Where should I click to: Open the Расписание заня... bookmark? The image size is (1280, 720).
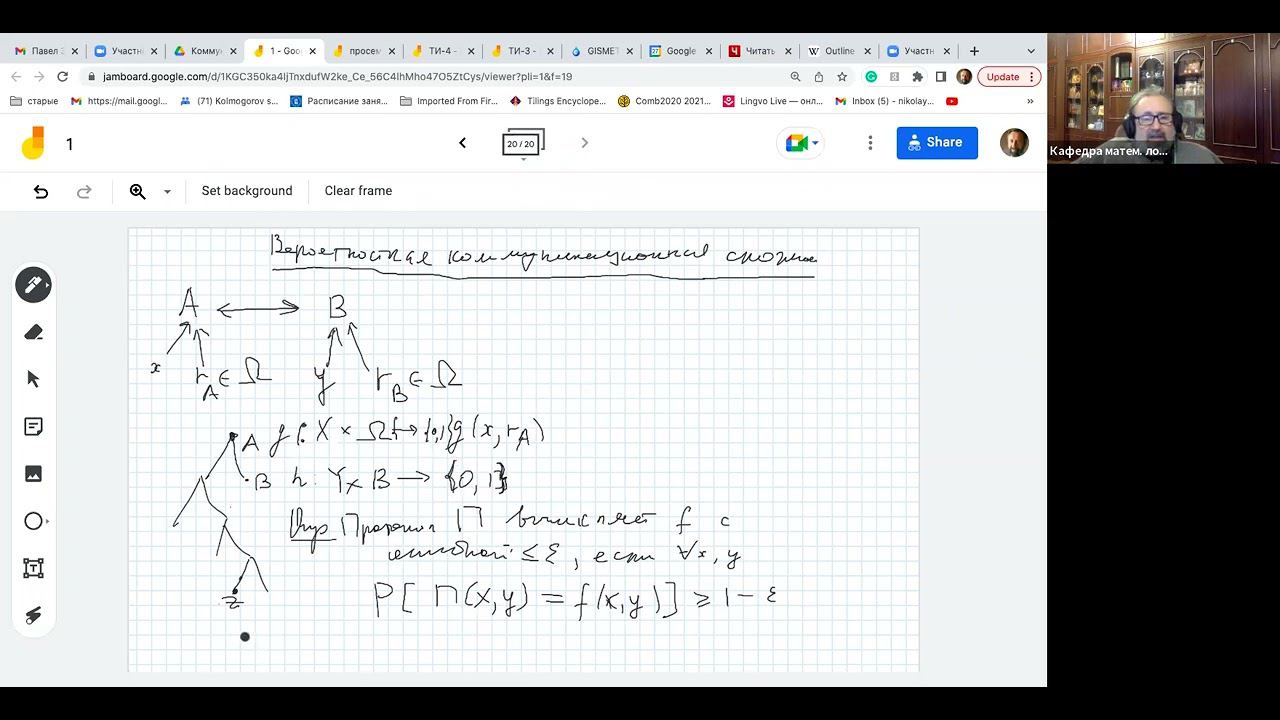340,101
